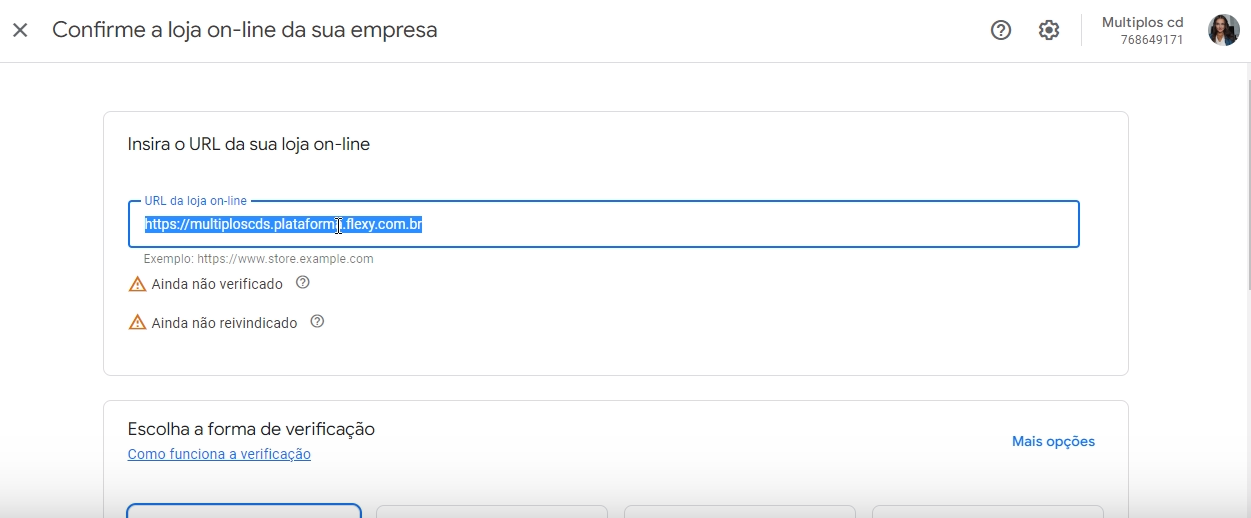Image resolution: width=1251 pixels, height=518 pixels.
Task: Click the help icon beside Ainda não verificado
Action: [303, 283]
